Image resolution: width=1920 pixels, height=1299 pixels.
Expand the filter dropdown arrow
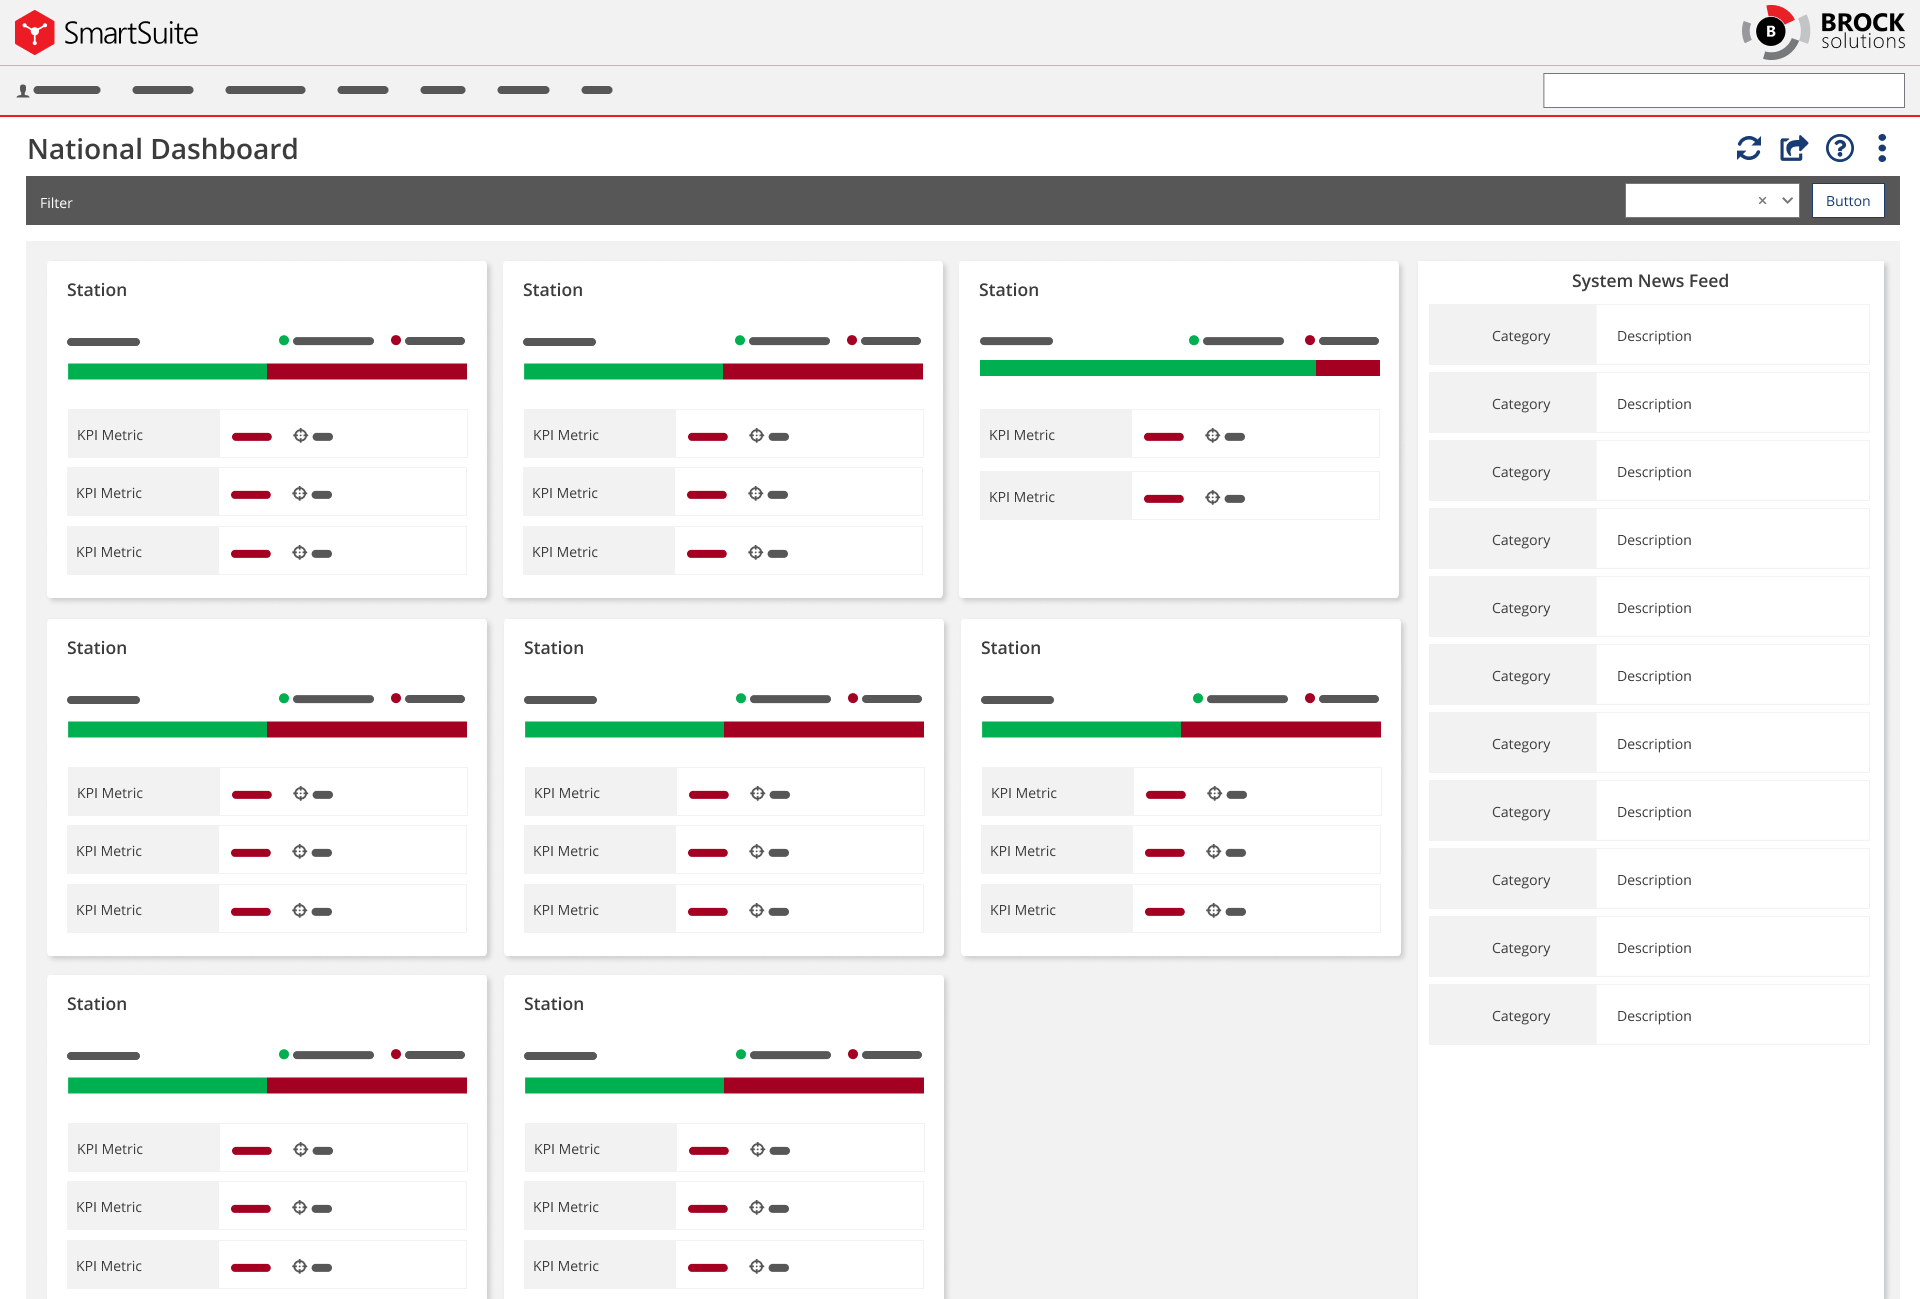pyautogui.click(x=1787, y=201)
